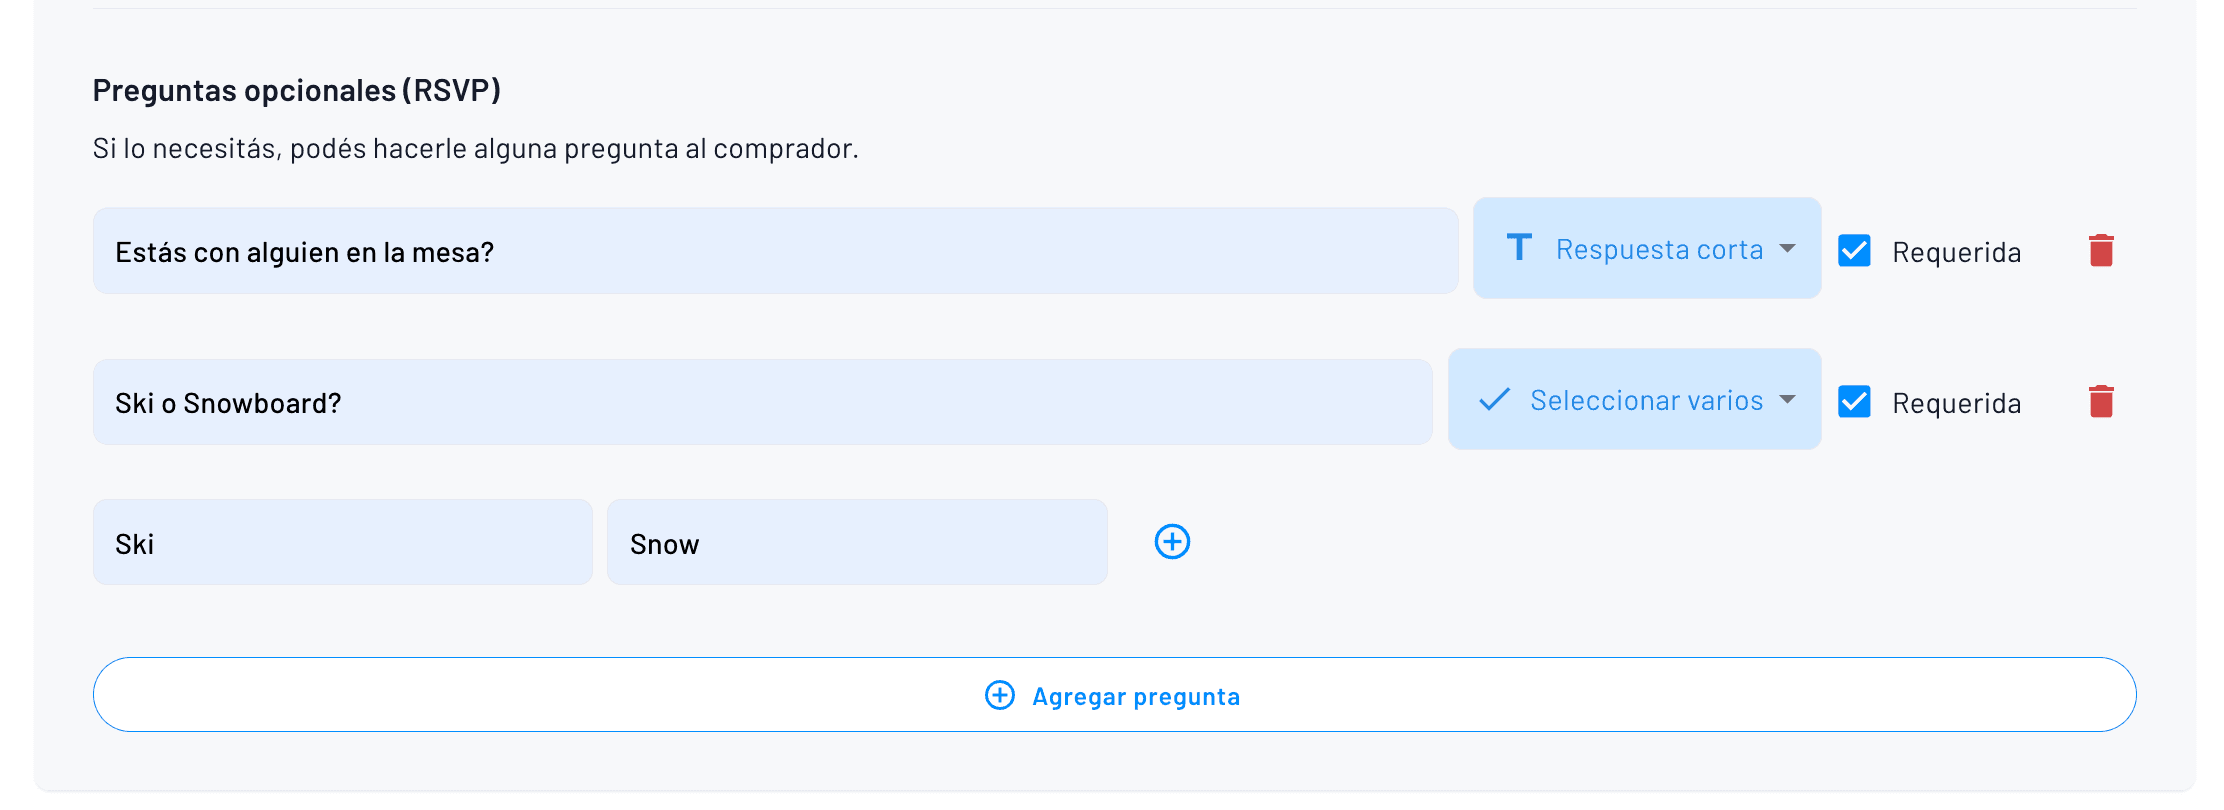Click the Preguntas opcionales (RSVP) heading

tap(296, 90)
